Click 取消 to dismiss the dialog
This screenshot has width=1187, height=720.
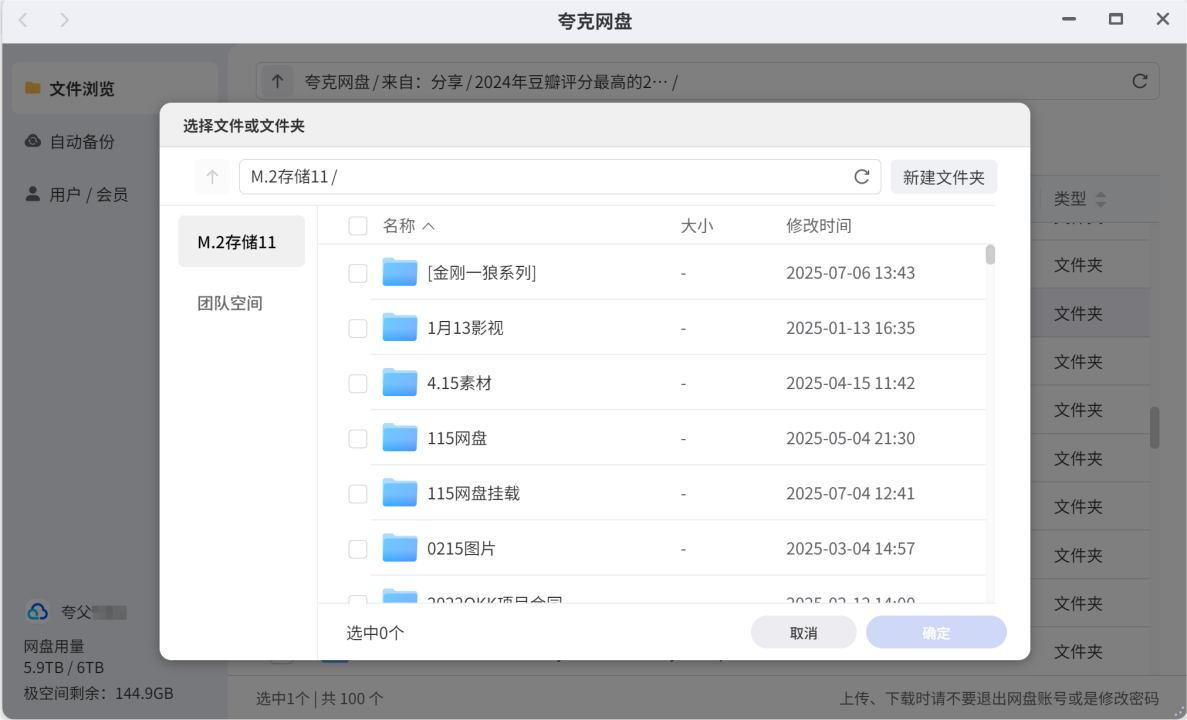(x=803, y=632)
